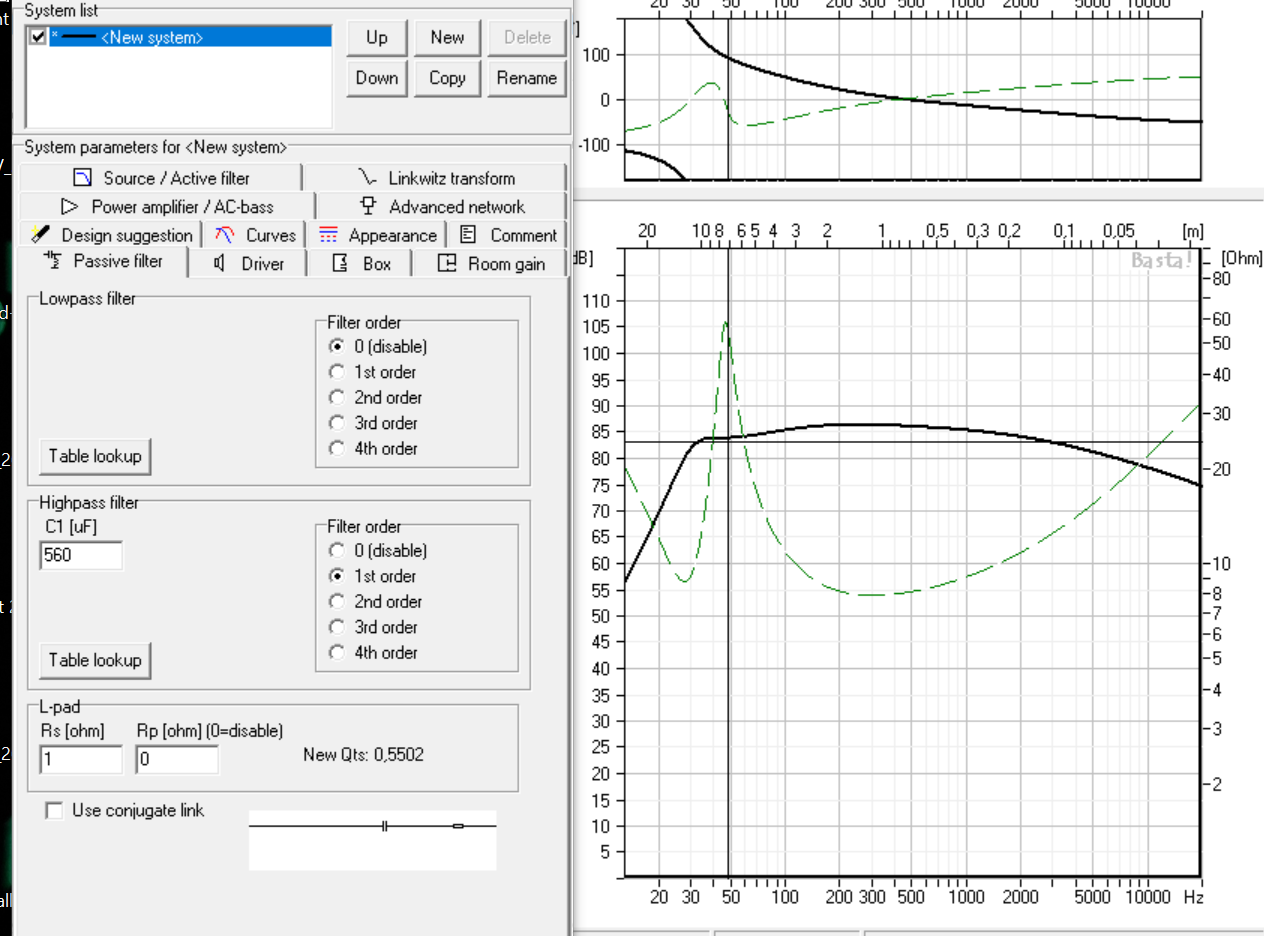Select highpass 3rd order radio button
1264x936 pixels.
(338, 627)
